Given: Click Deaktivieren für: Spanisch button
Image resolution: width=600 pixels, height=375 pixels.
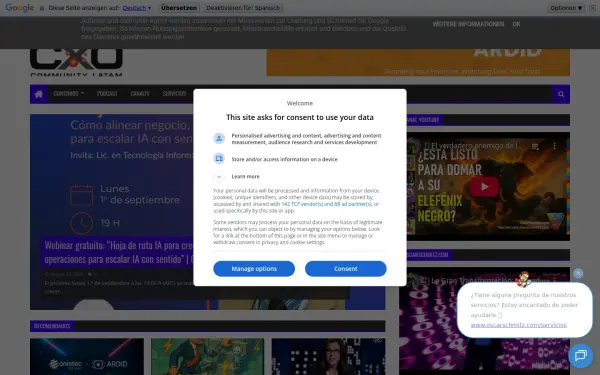Looking at the screenshot, I should click(243, 8).
